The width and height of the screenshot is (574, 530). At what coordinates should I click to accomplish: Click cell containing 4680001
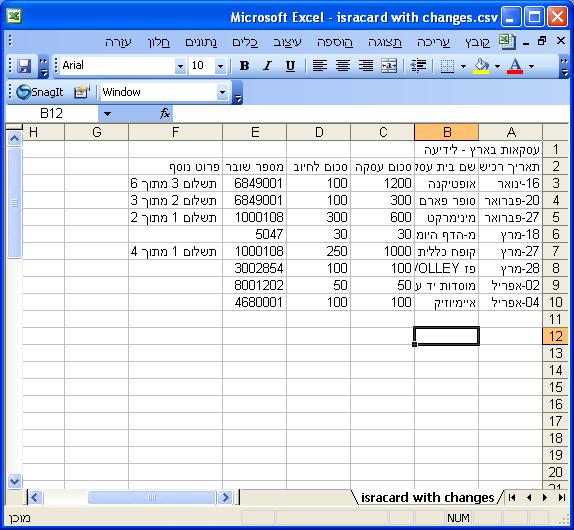point(254,302)
